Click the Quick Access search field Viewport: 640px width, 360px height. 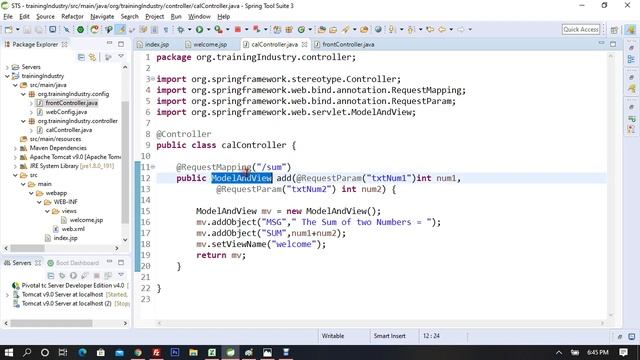[x=581, y=29]
